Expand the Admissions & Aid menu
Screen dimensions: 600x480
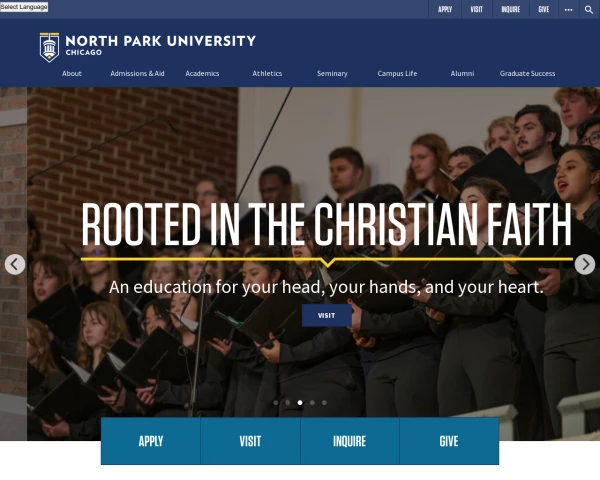137,73
